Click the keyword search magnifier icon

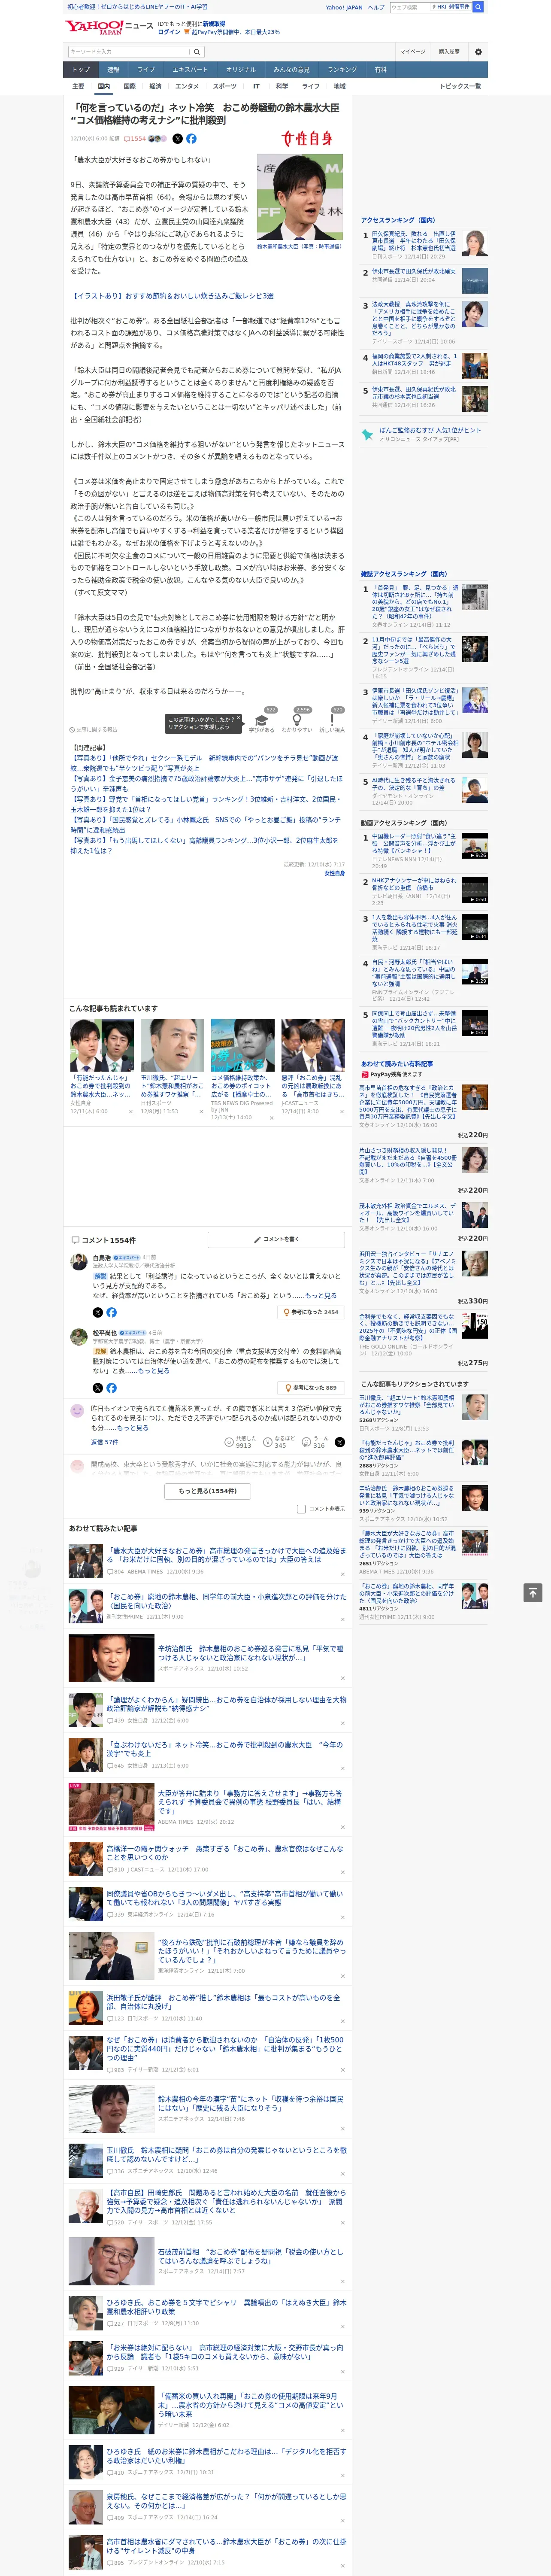(x=197, y=52)
